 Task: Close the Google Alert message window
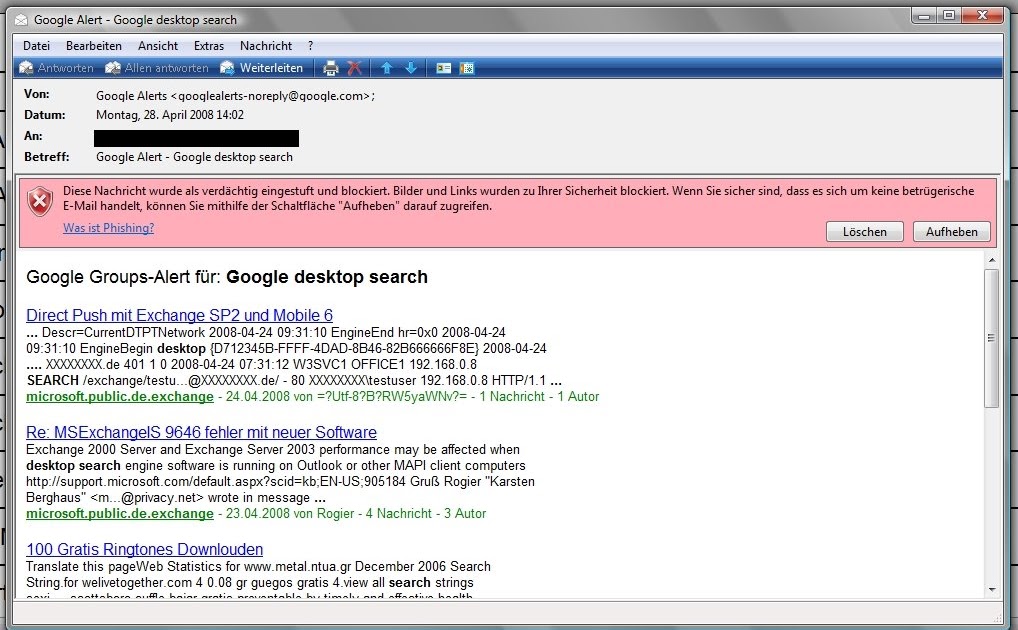point(983,15)
